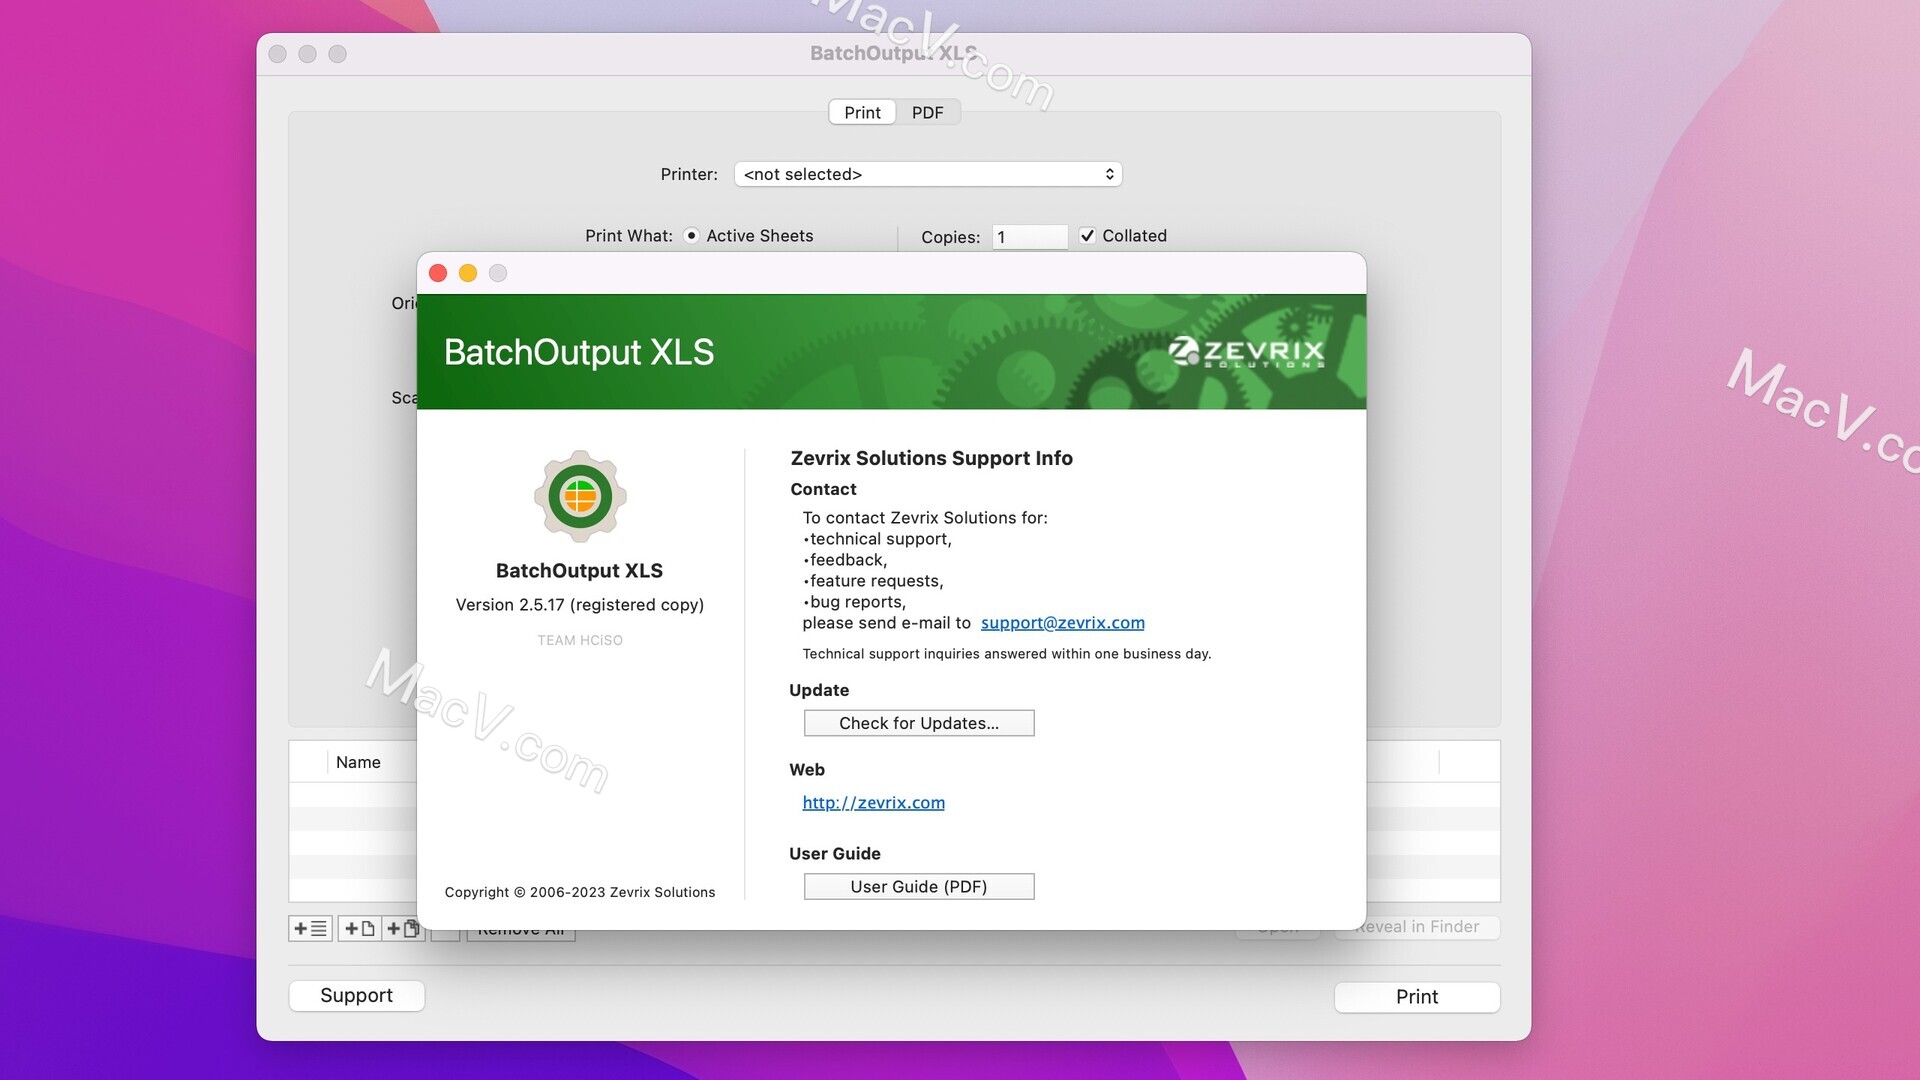Click the BatchOutput XLS gear app icon
This screenshot has height=1080, width=1920.
pos(580,496)
